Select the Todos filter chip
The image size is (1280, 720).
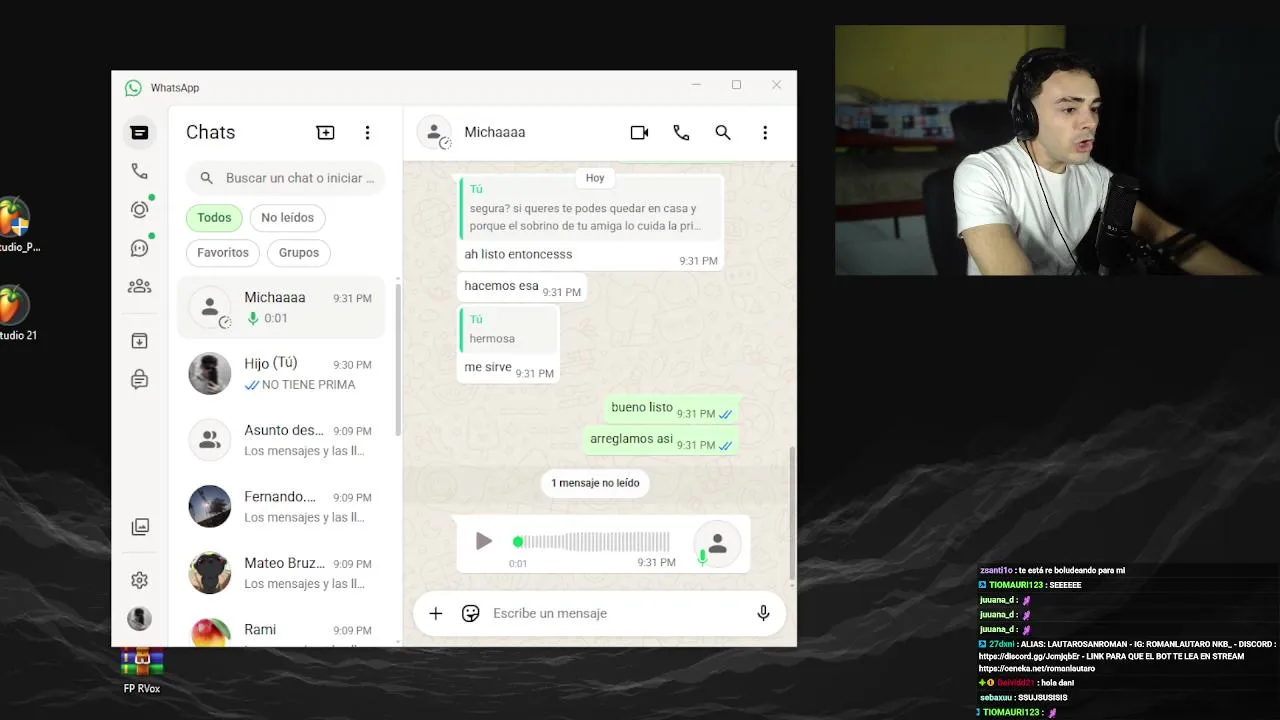pos(214,217)
